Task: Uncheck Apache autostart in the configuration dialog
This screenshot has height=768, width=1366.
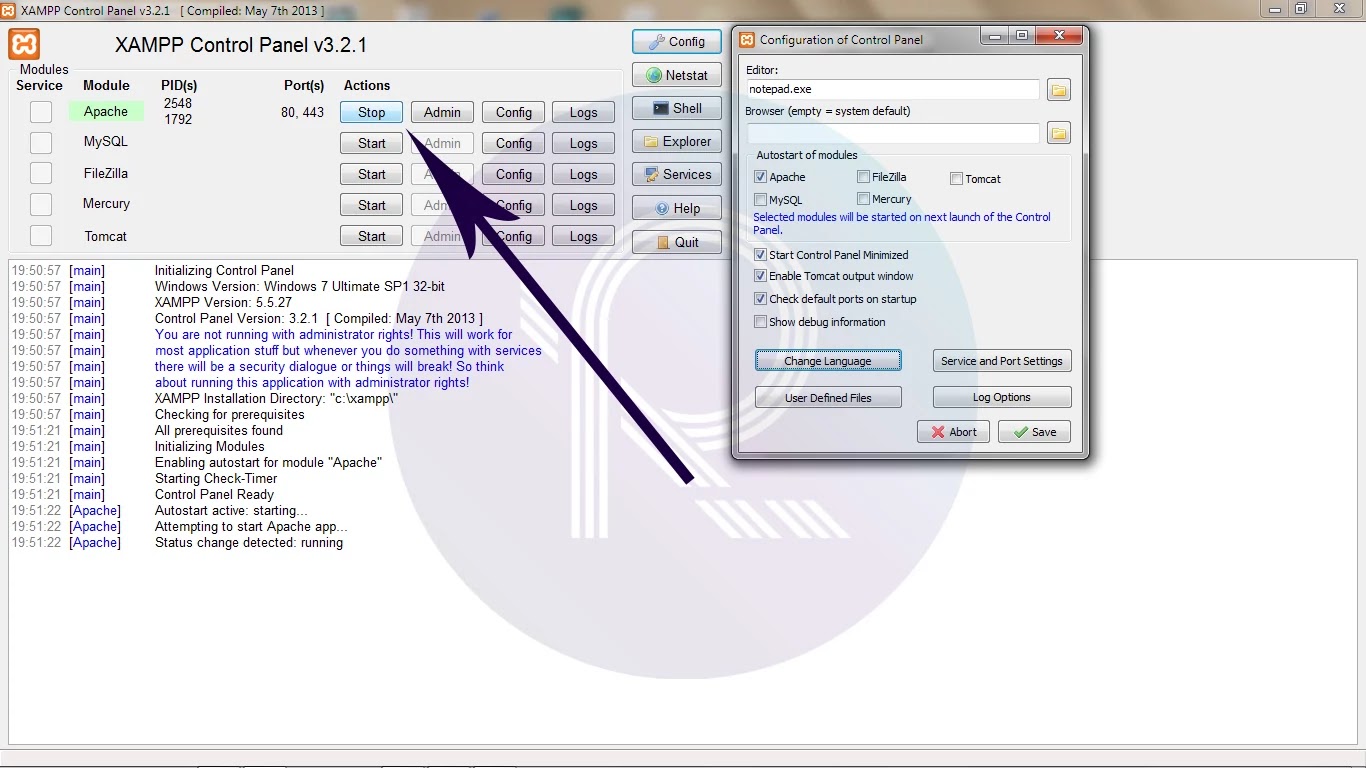Action: (761, 177)
